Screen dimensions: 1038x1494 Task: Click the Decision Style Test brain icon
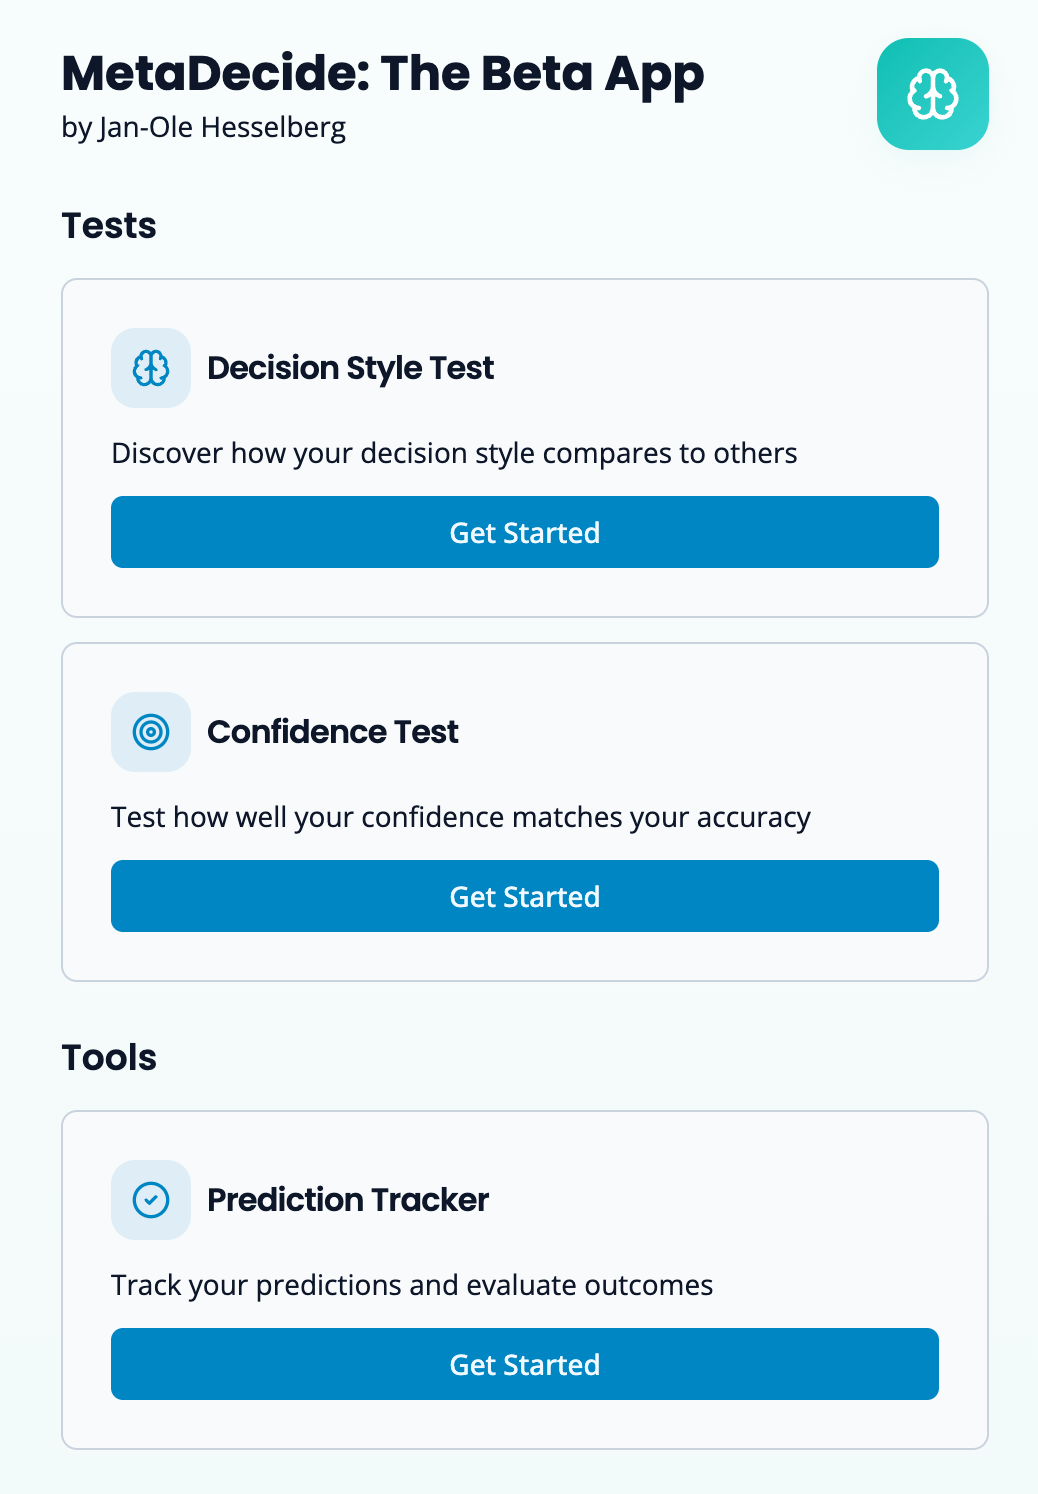point(151,368)
